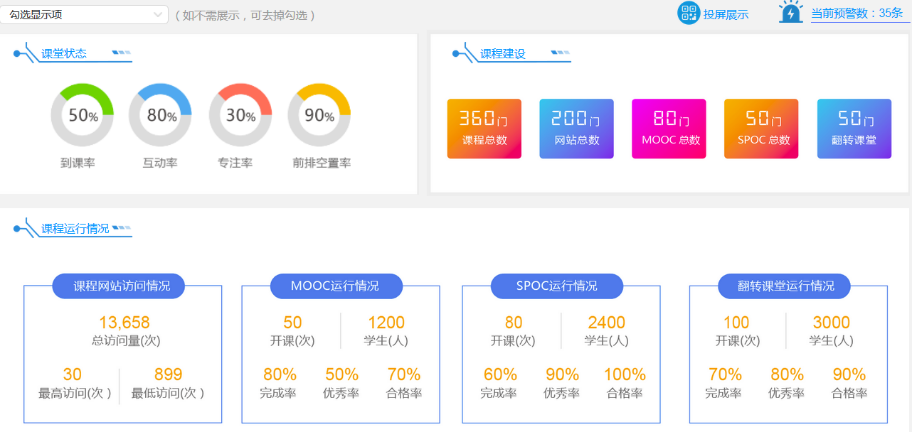
Task: Click the 专注率 30% ring gauge
Action: click(240, 115)
